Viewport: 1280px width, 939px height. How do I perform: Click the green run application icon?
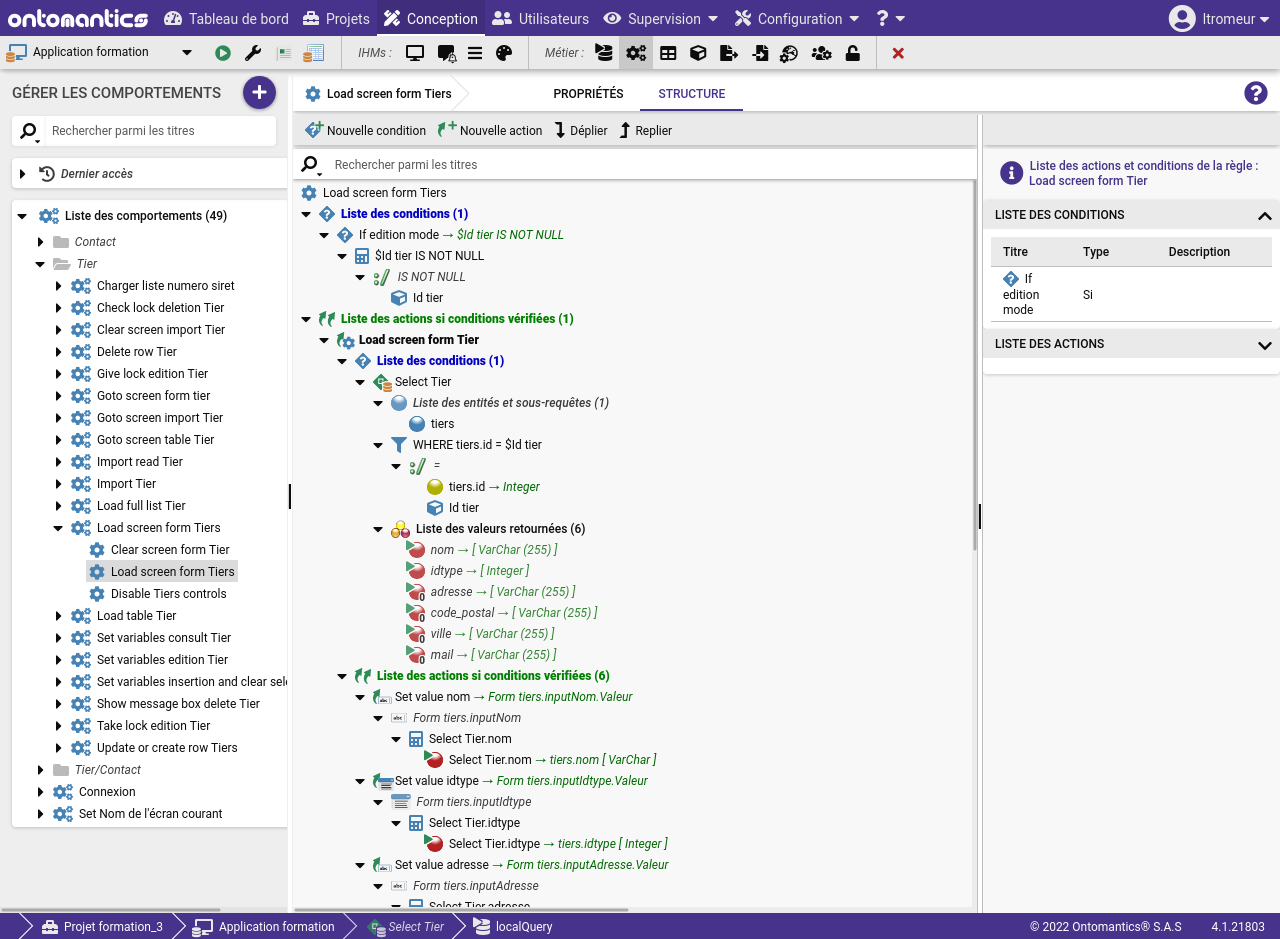coord(223,53)
